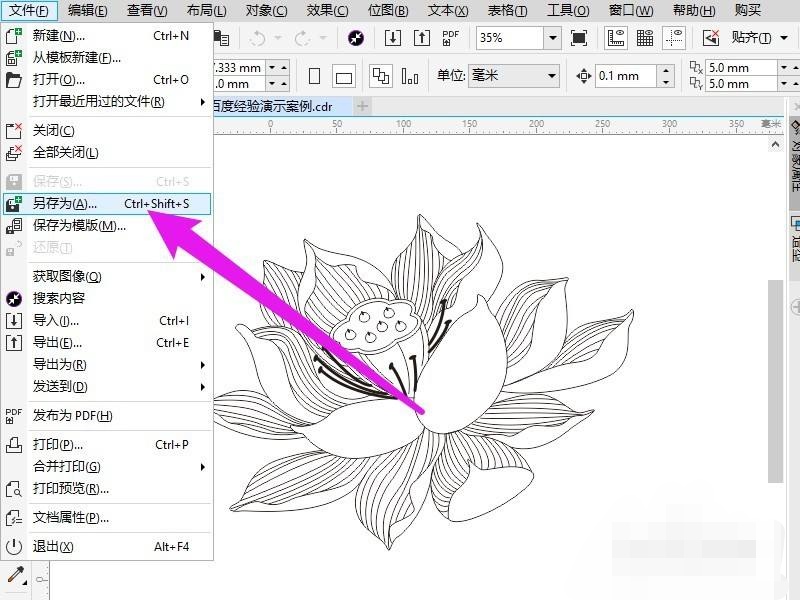Choose 另存为 from File menu
Screen dimensions: 800x600
[107, 204]
